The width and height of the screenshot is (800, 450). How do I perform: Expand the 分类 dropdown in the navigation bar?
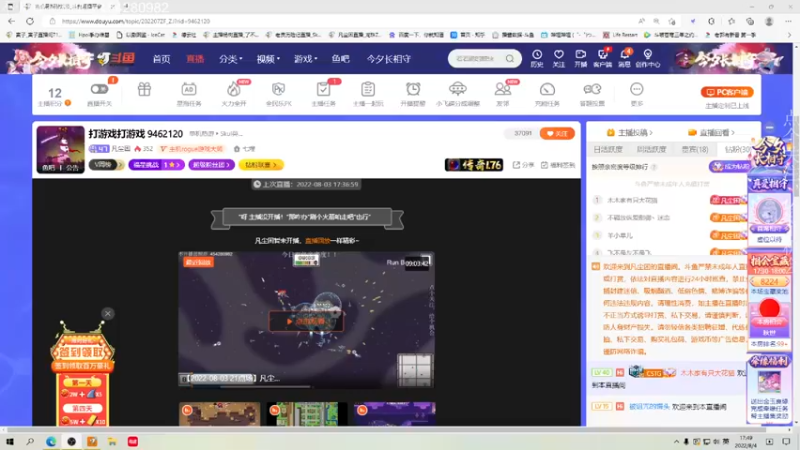point(231,59)
